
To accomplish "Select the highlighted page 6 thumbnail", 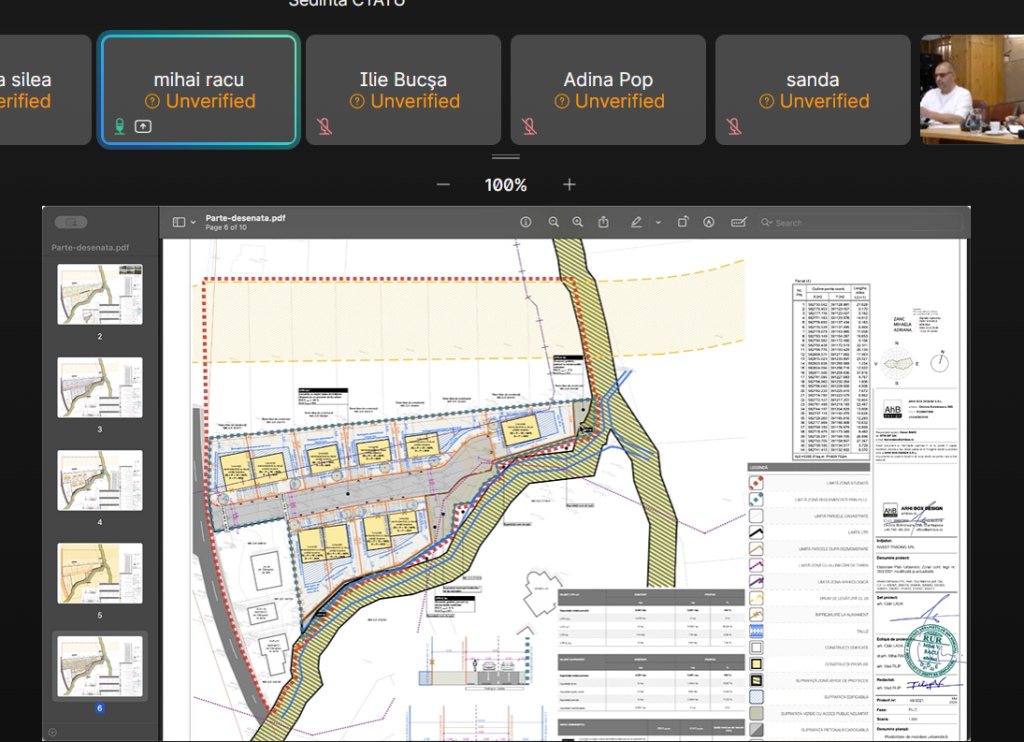I will click(100, 666).
